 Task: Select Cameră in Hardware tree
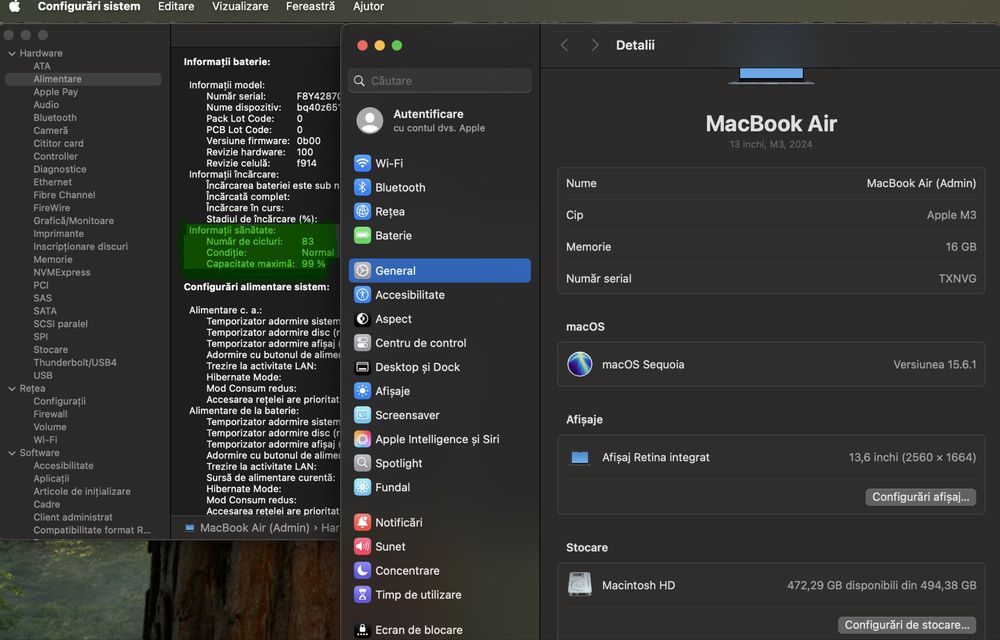(50, 131)
